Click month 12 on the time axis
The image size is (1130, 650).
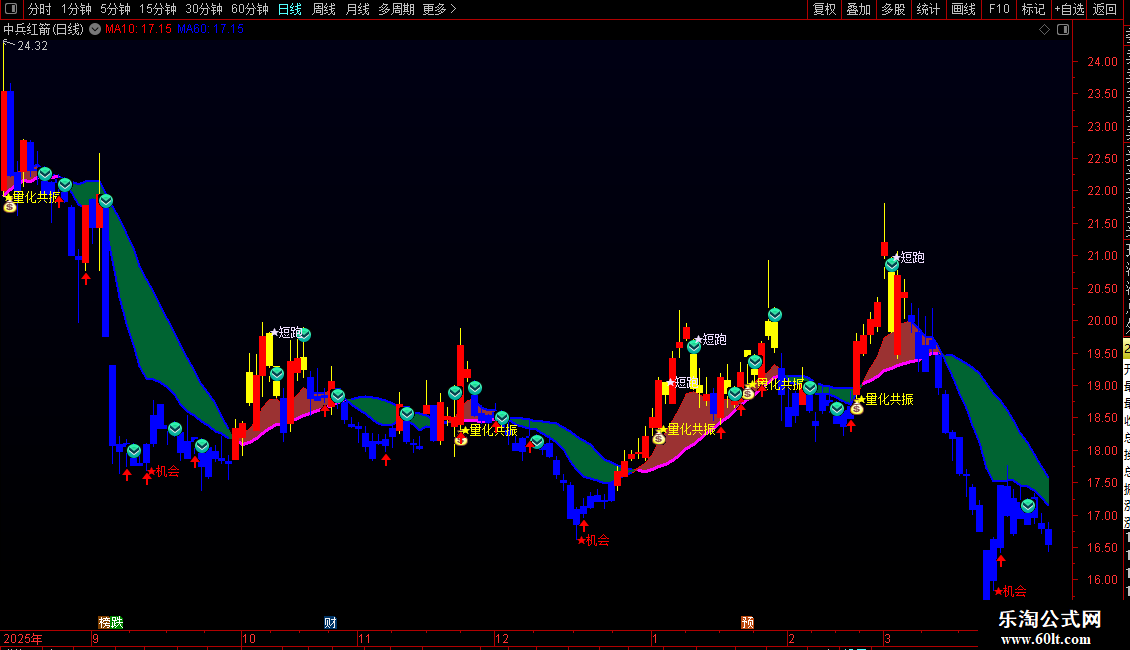[x=502, y=639]
